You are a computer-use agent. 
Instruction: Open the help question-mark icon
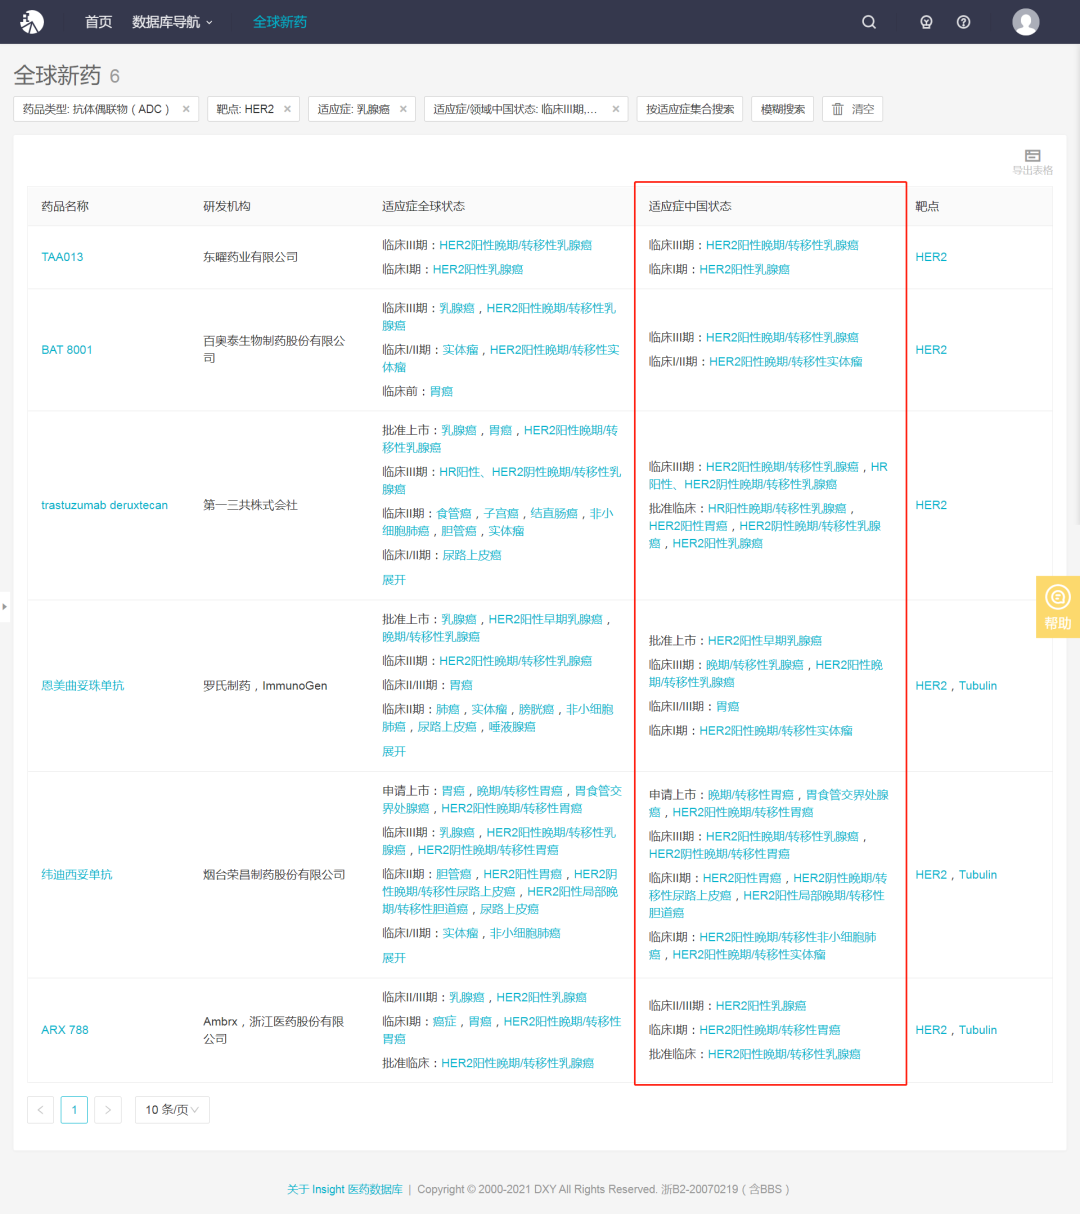[x=963, y=22]
